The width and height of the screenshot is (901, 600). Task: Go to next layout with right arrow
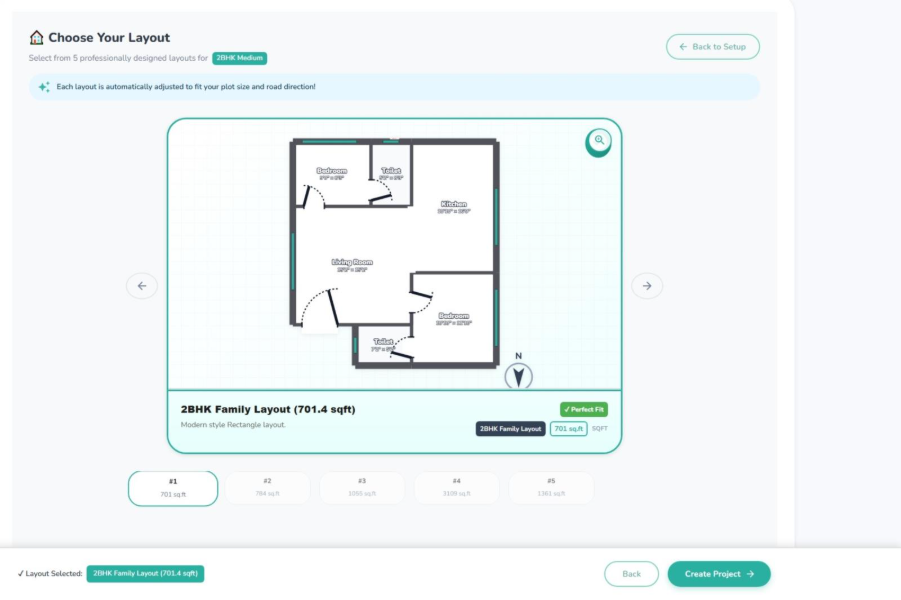click(x=647, y=286)
